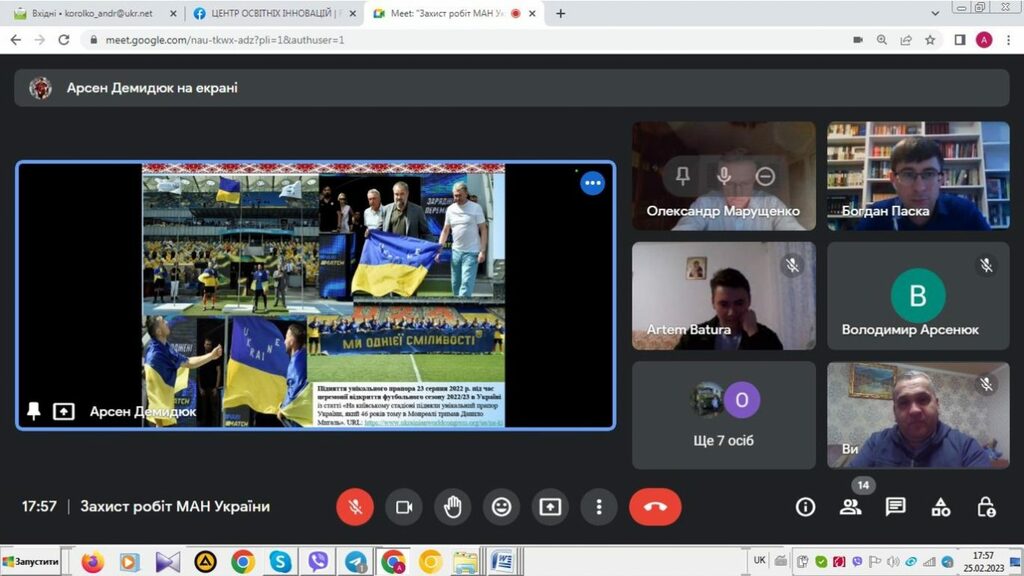Pin Арсен Демидюк's presentation tile
Screen dimensions: 1024x576
(x=34, y=411)
